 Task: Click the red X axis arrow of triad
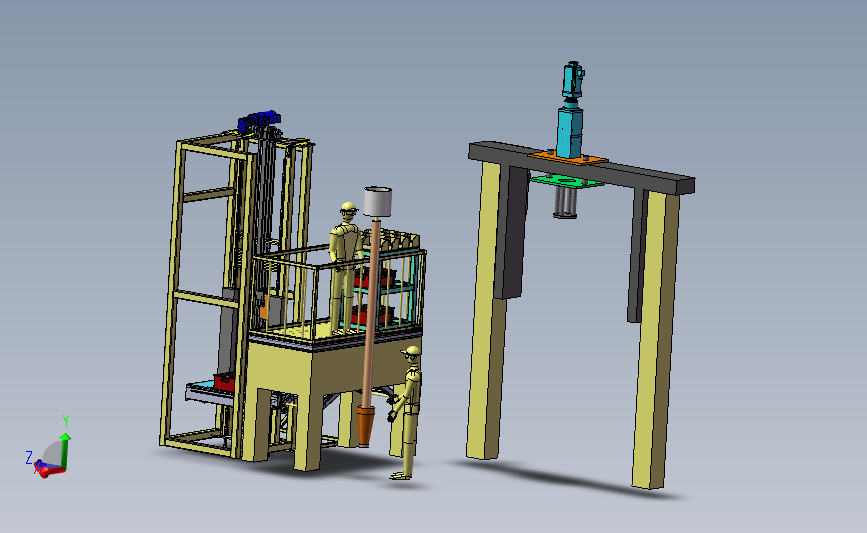point(49,471)
